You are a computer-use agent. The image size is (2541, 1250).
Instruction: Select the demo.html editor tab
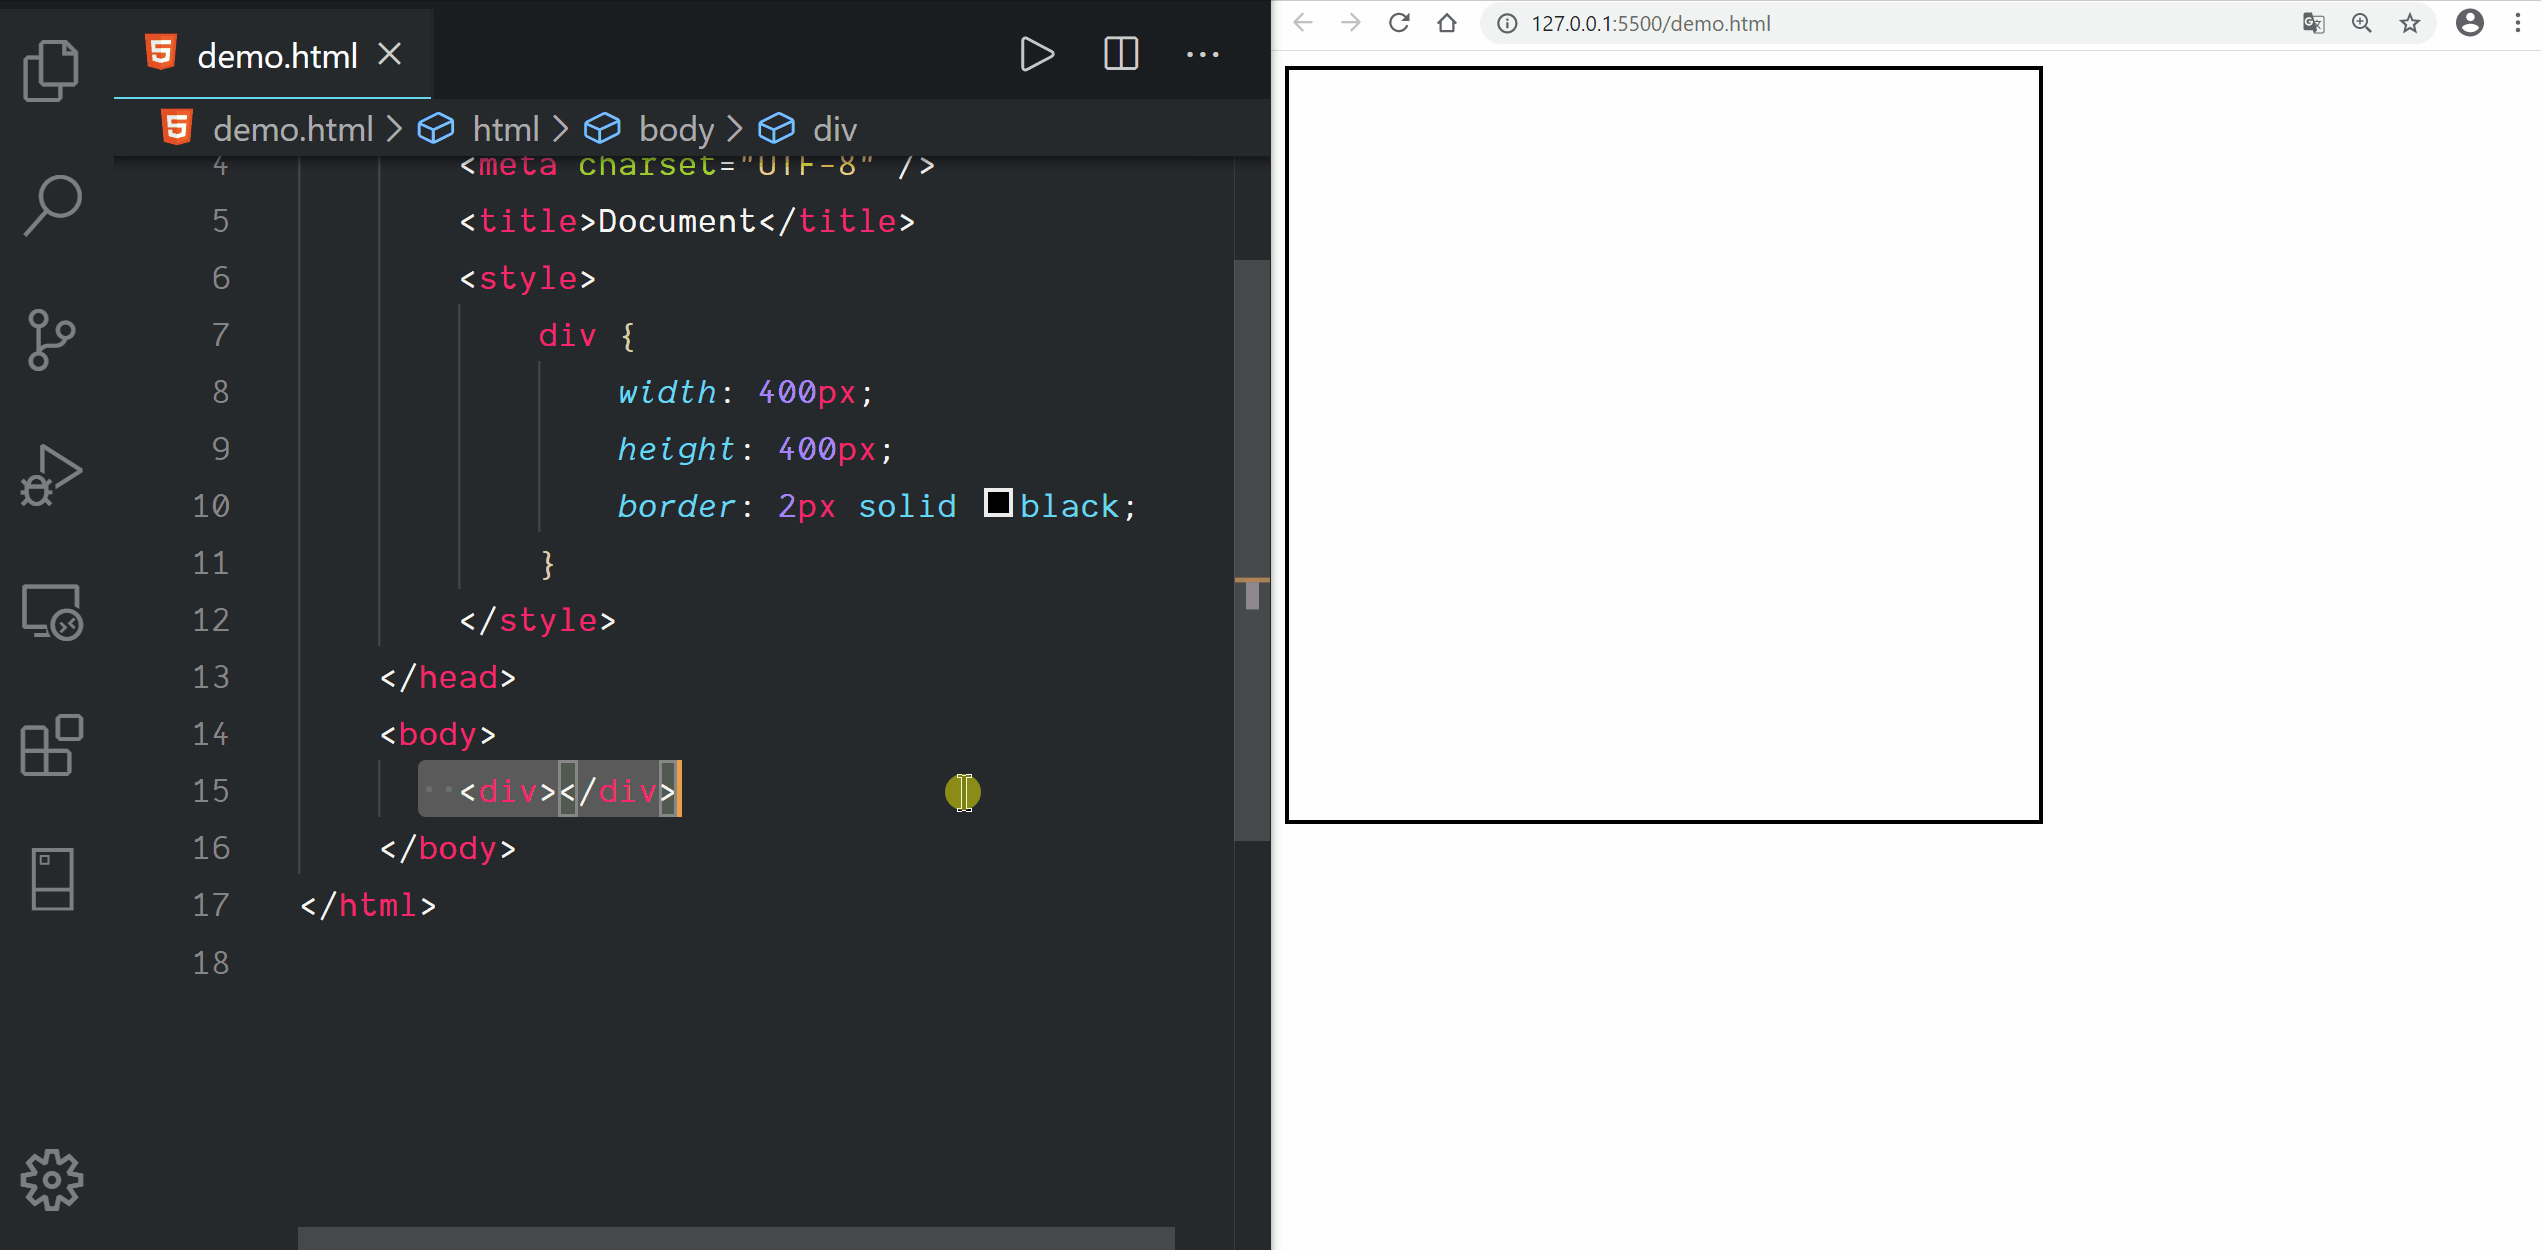276,56
